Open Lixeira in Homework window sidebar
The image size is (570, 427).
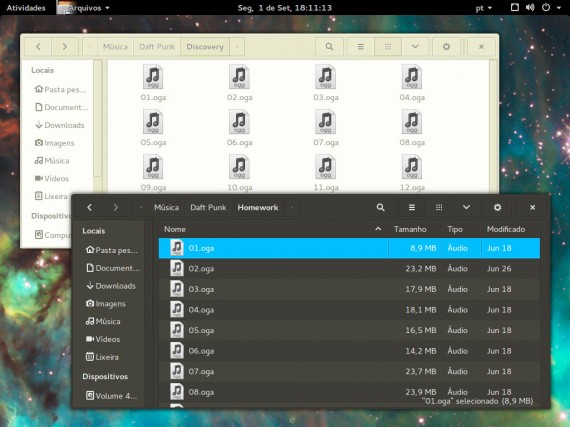[102, 357]
